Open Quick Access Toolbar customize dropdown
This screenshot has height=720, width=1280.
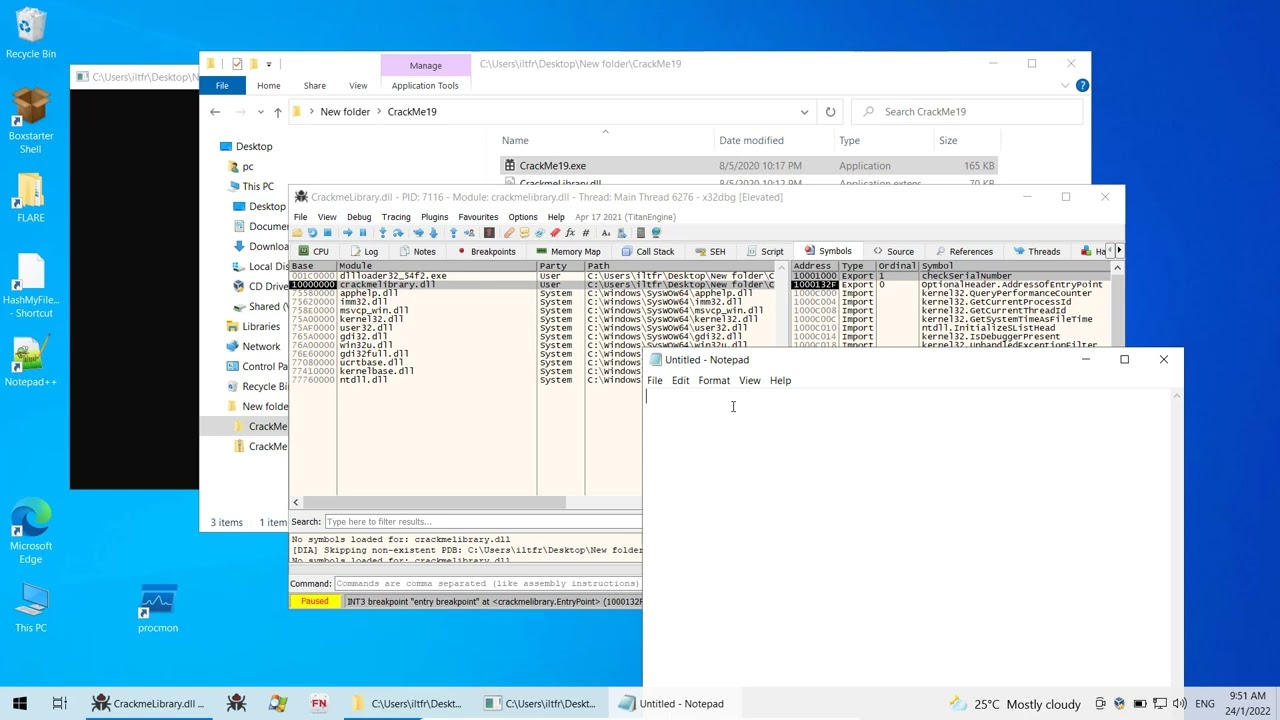pyautogui.click(x=268, y=64)
